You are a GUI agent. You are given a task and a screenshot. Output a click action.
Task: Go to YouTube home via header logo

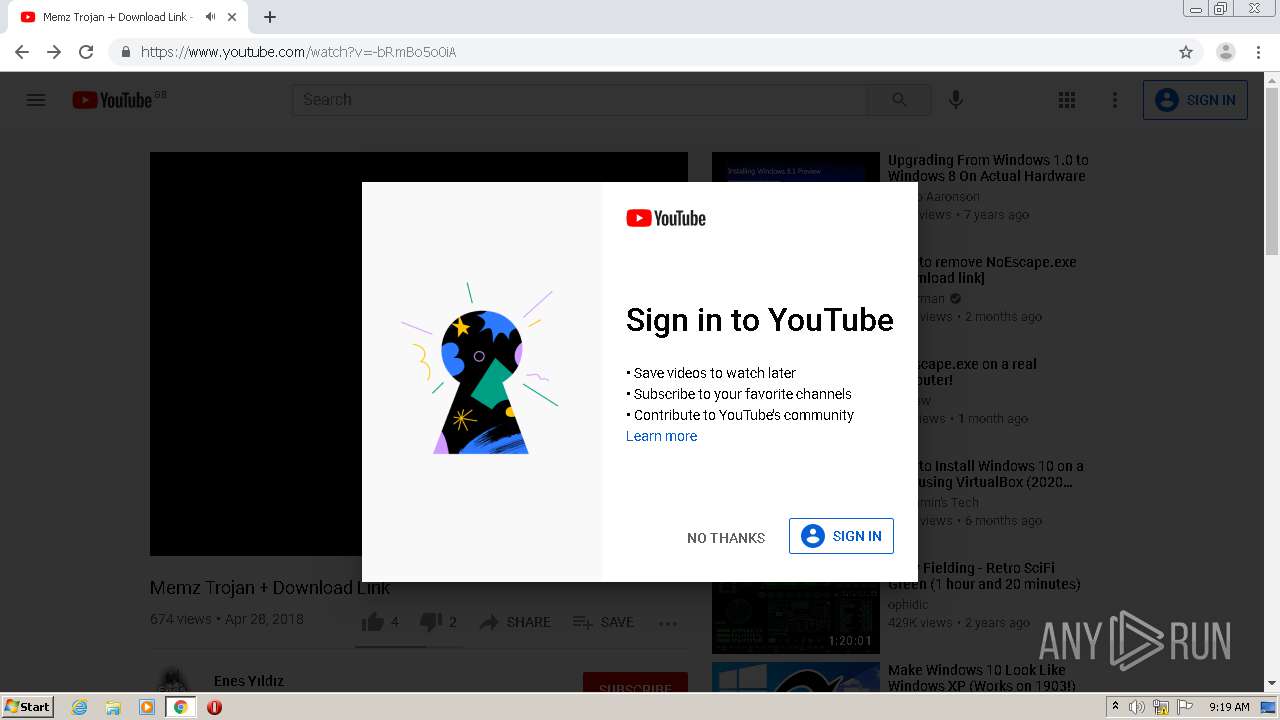tap(112, 100)
